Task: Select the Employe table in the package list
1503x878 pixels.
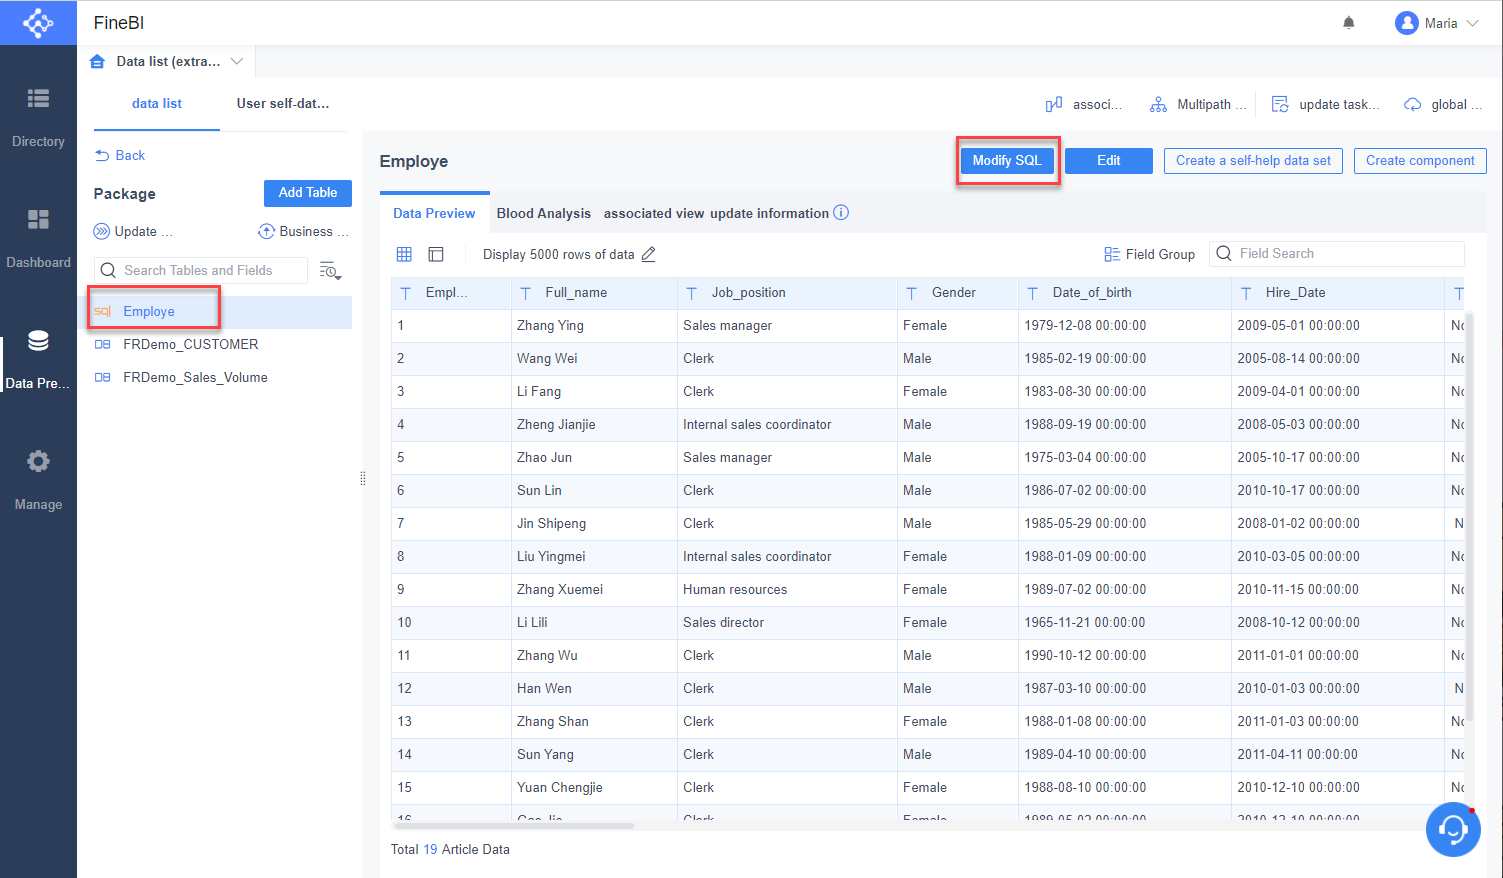Action: tap(149, 312)
